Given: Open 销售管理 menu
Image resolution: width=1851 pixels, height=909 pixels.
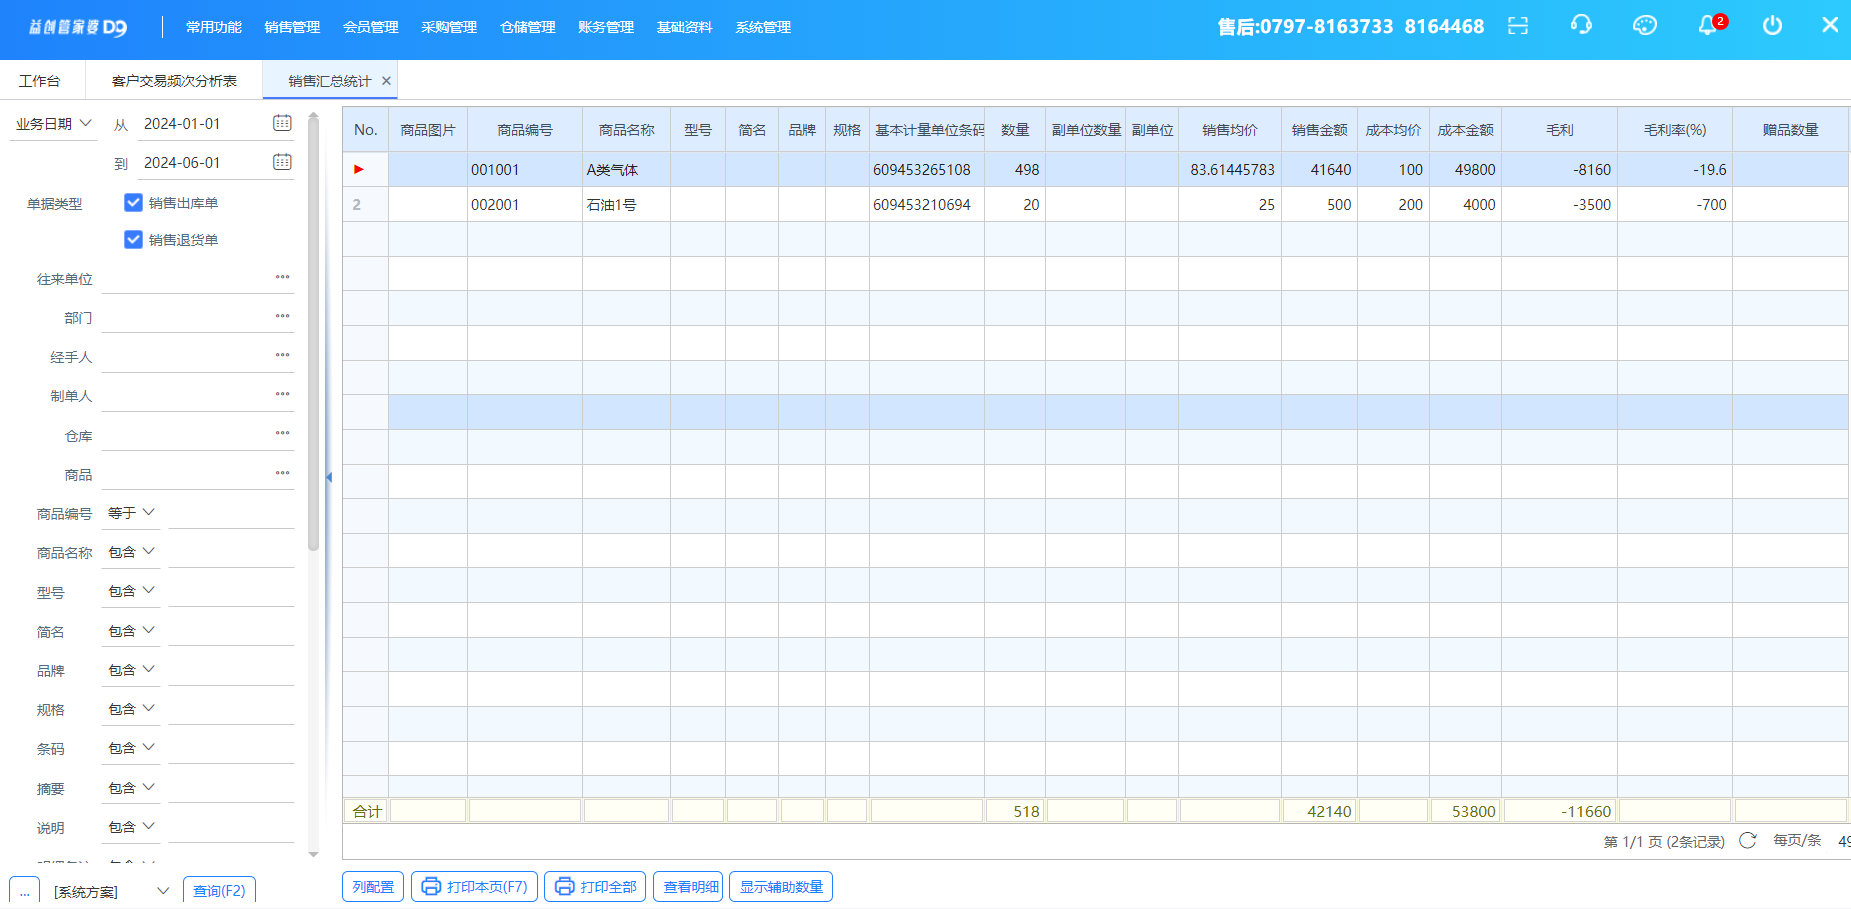Looking at the screenshot, I should (x=292, y=27).
